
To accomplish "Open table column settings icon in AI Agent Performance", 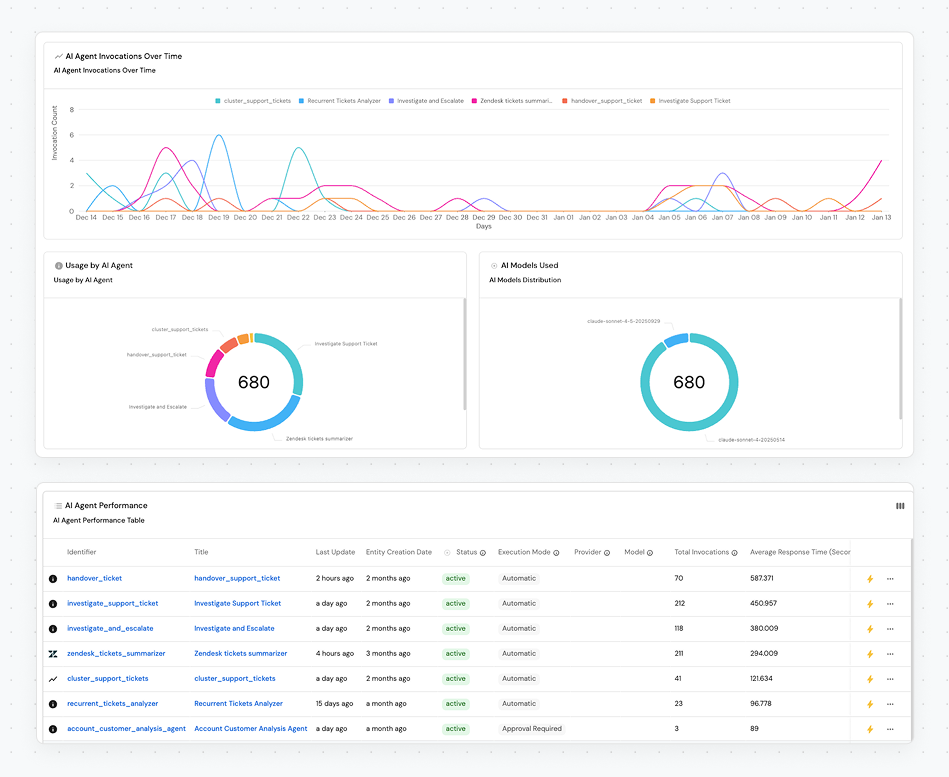I will tap(900, 506).
